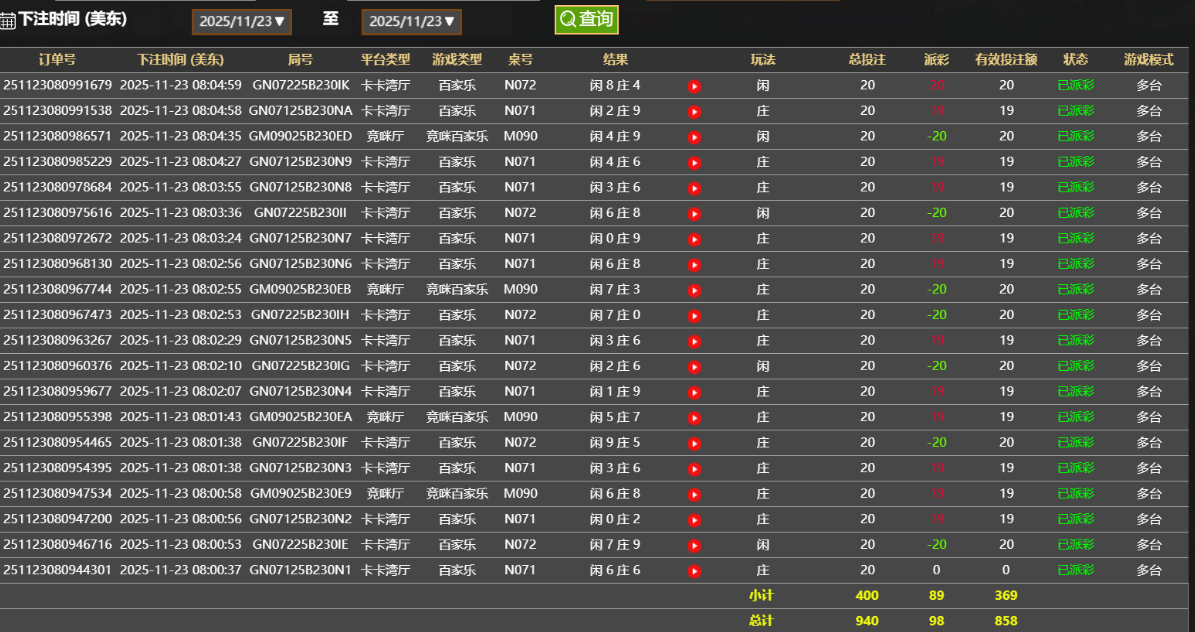The width and height of the screenshot is (1195, 632).
Task: Play replay for the last row result 闲6庄6
Action: pos(694,569)
